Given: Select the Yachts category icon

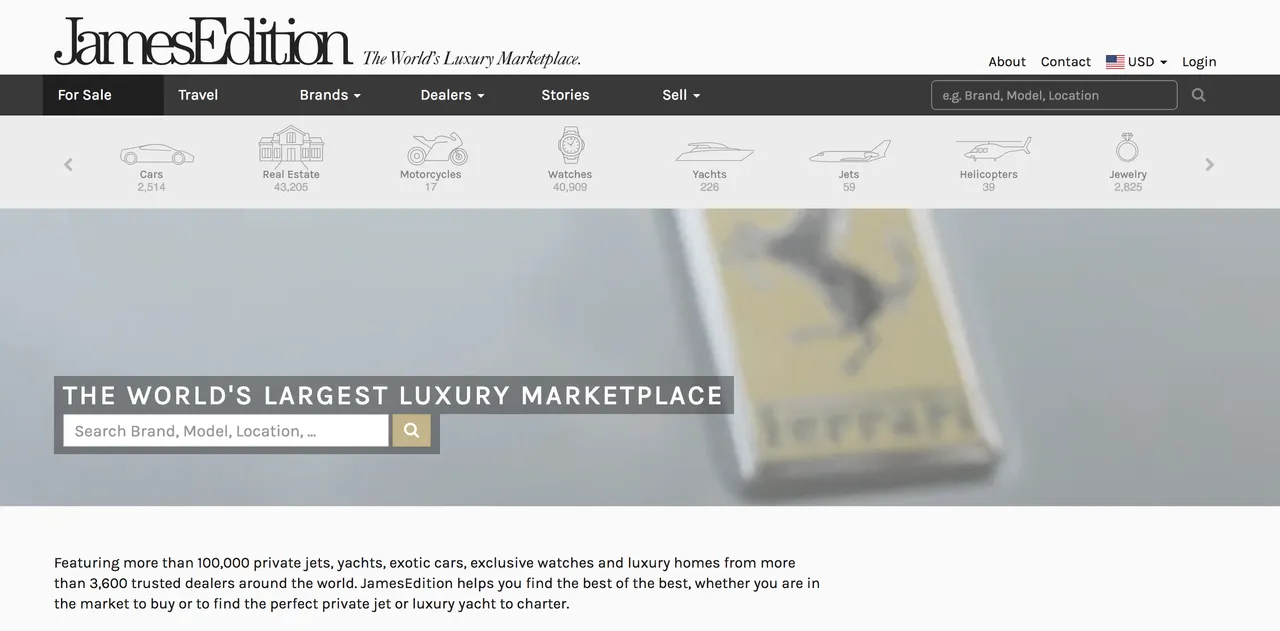Looking at the screenshot, I should tap(714, 151).
